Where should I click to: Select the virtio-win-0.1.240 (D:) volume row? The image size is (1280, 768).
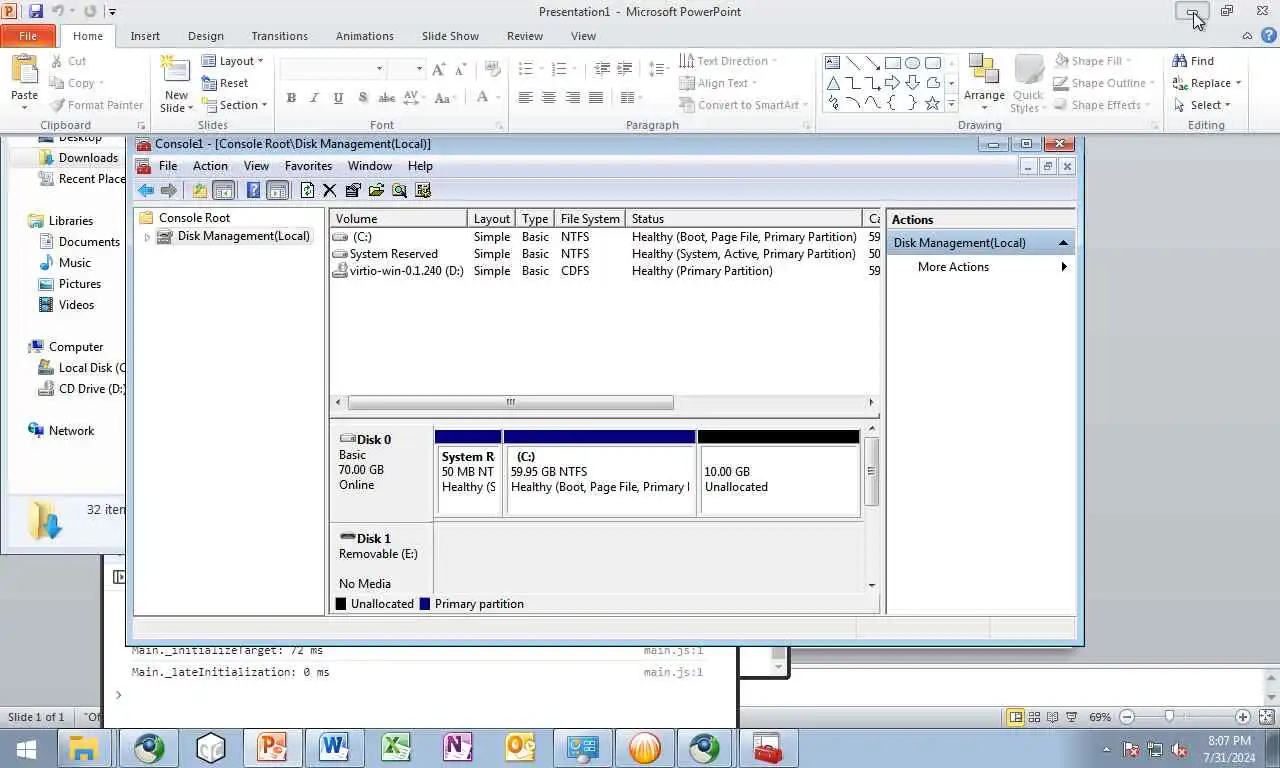coord(605,271)
